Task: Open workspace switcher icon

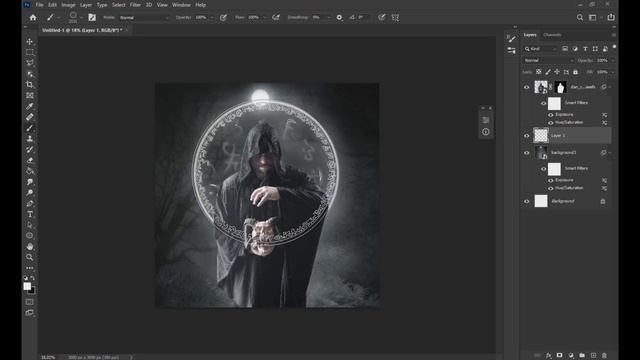Action: 593,18
